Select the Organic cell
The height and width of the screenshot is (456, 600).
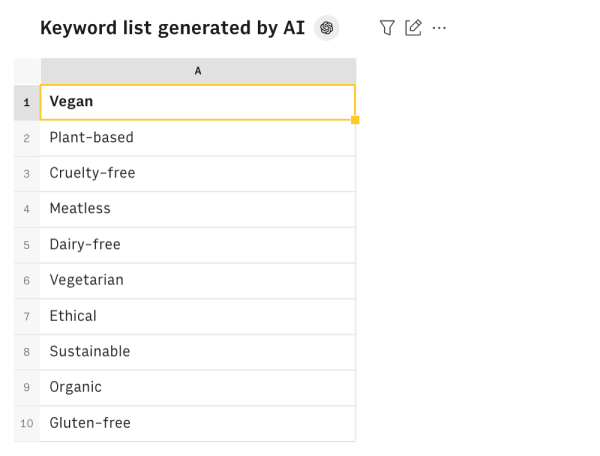coord(197,387)
